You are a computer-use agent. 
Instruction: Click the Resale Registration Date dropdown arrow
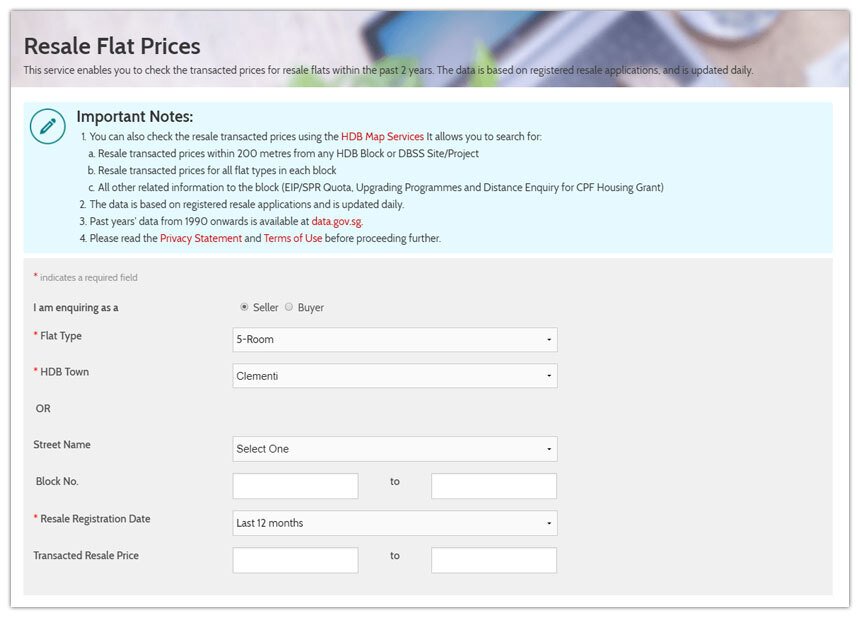pyautogui.click(x=549, y=523)
